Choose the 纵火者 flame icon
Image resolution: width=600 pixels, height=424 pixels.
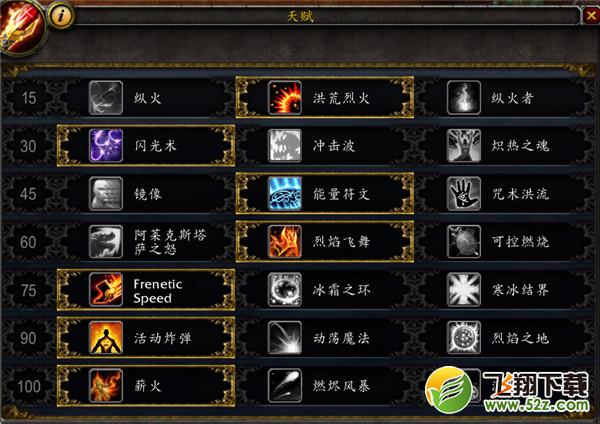464,98
